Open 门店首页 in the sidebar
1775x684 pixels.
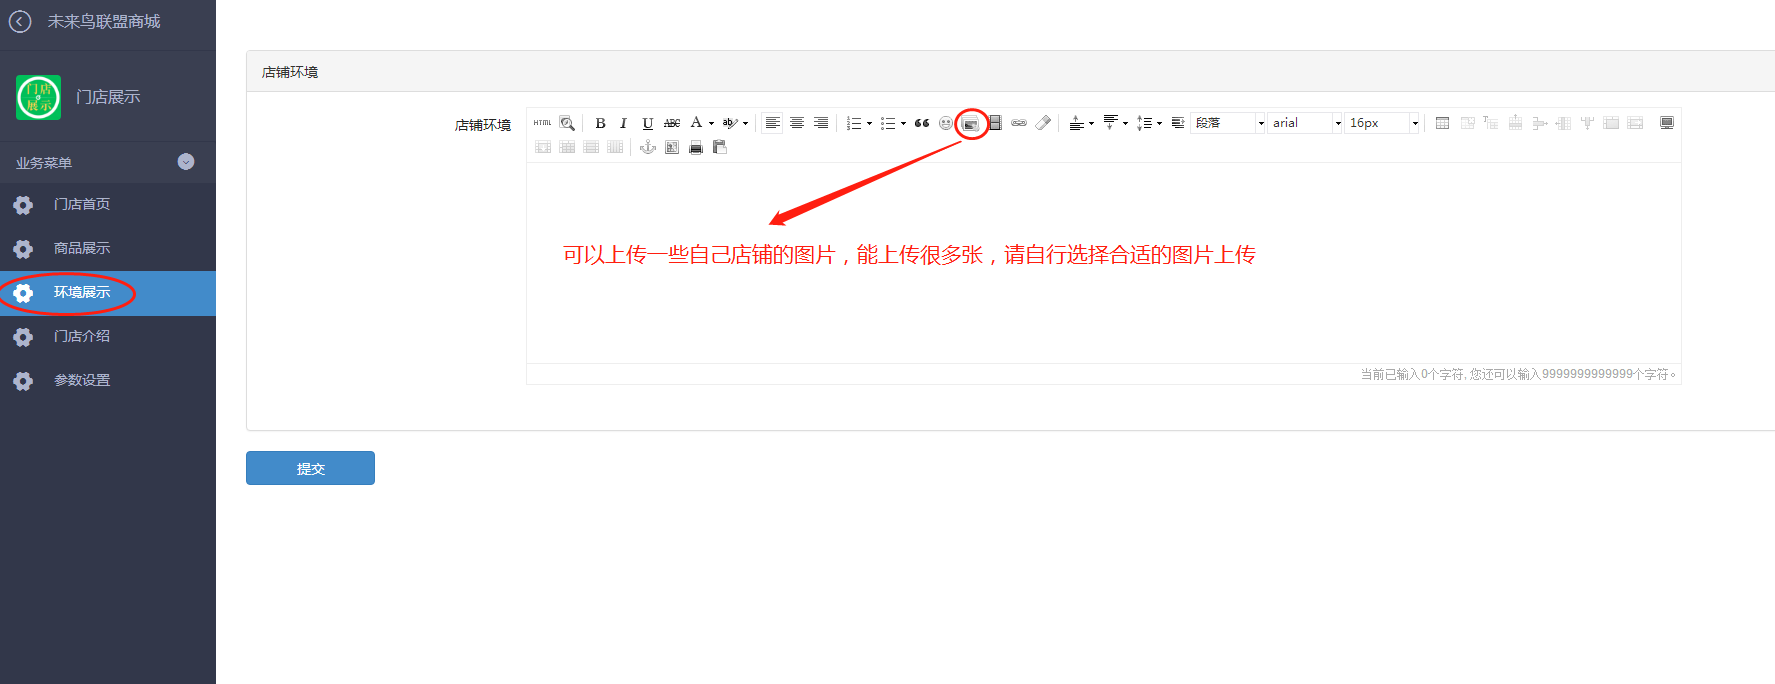click(108, 205)
